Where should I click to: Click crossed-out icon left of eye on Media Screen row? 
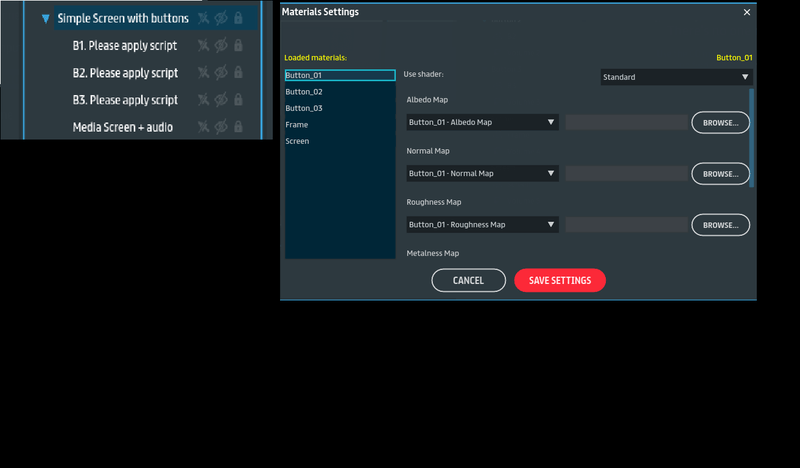coord(204,127)
